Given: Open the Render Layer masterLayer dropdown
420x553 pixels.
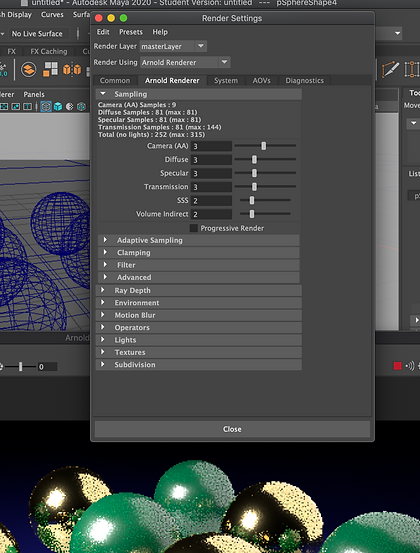Looking at the screenshot, I should point(173,46).
